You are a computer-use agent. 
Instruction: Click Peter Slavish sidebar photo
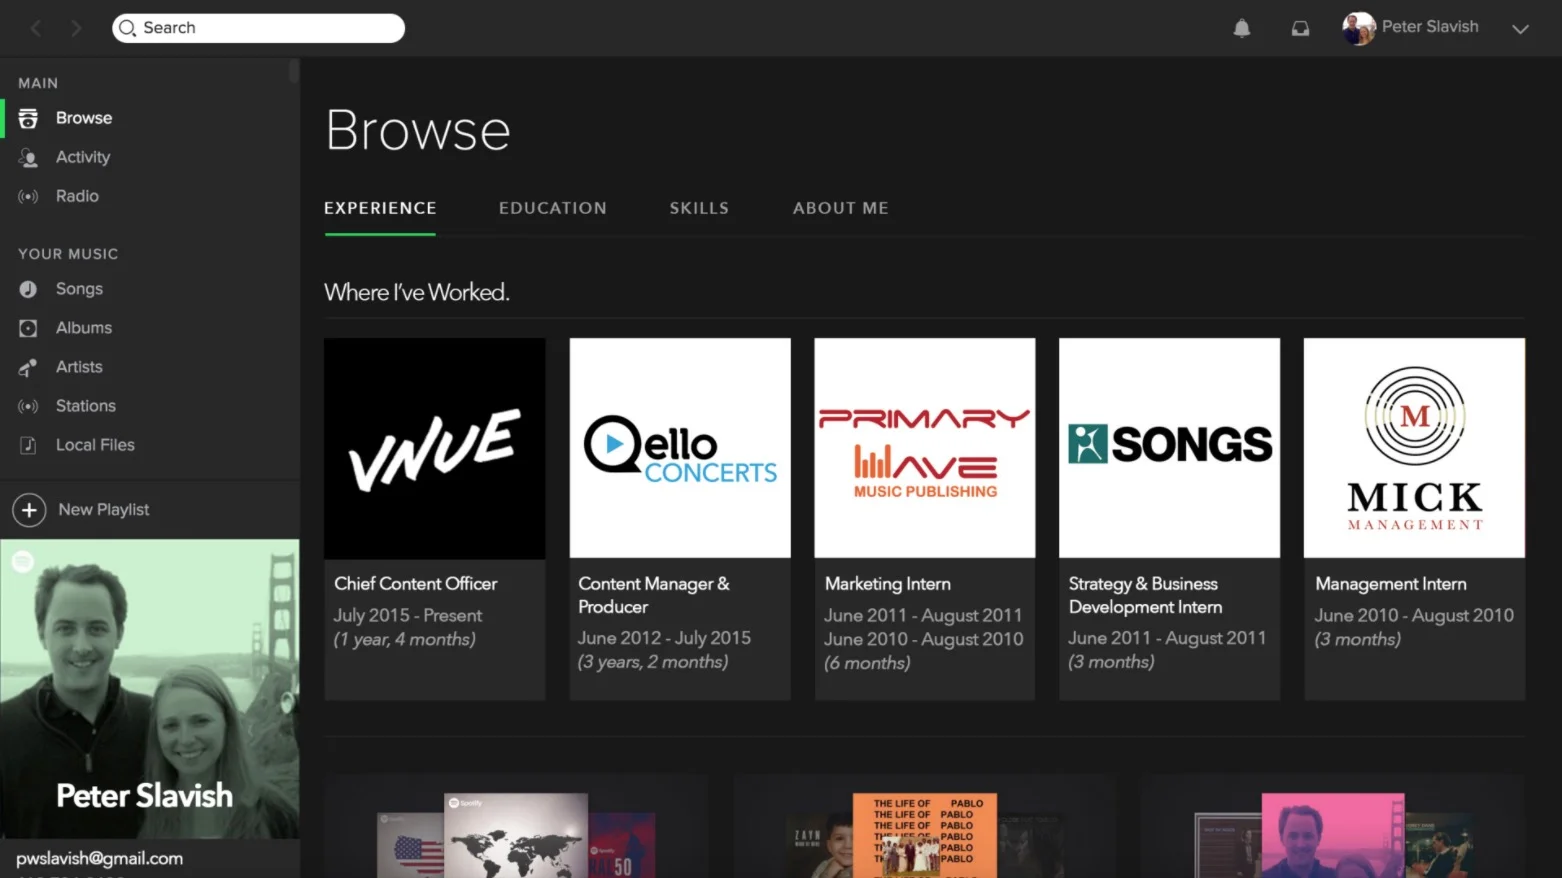tap(150, 689)
